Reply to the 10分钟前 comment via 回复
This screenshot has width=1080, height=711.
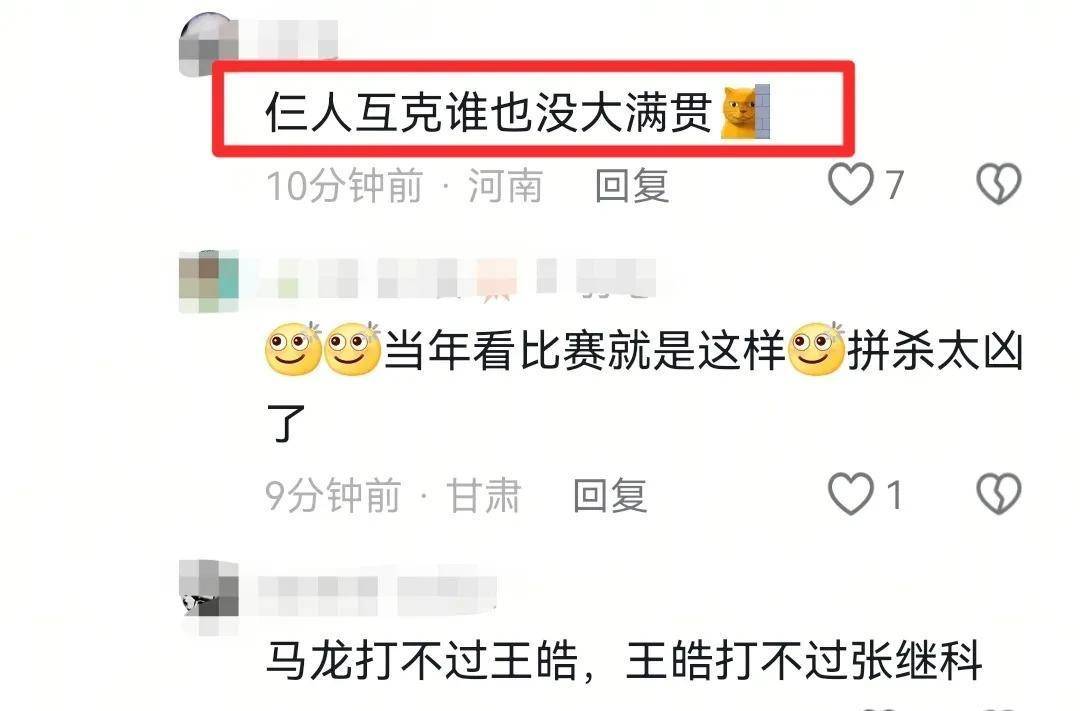click(632, 185)
